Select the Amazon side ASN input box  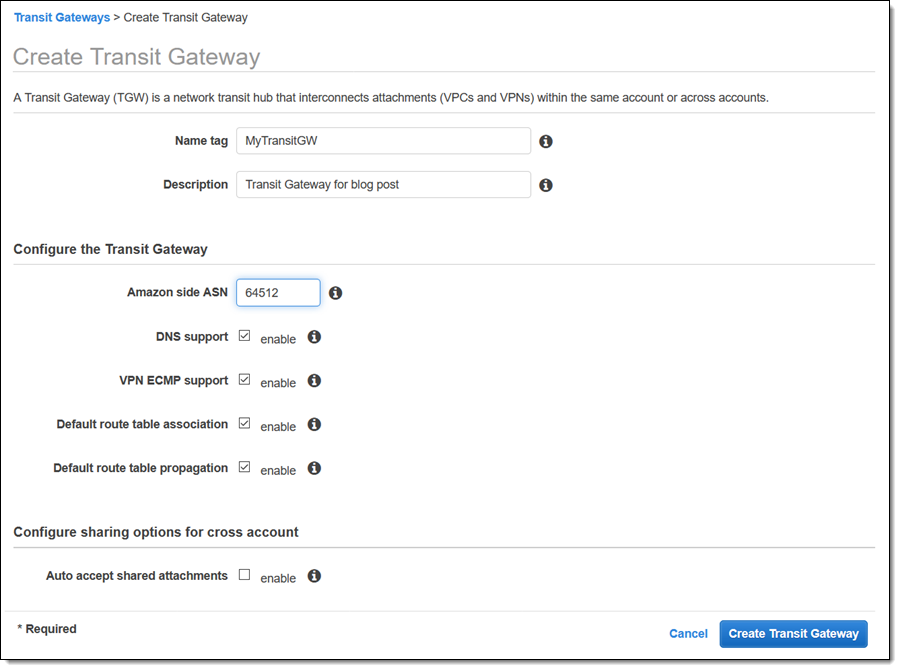(278, 293)
